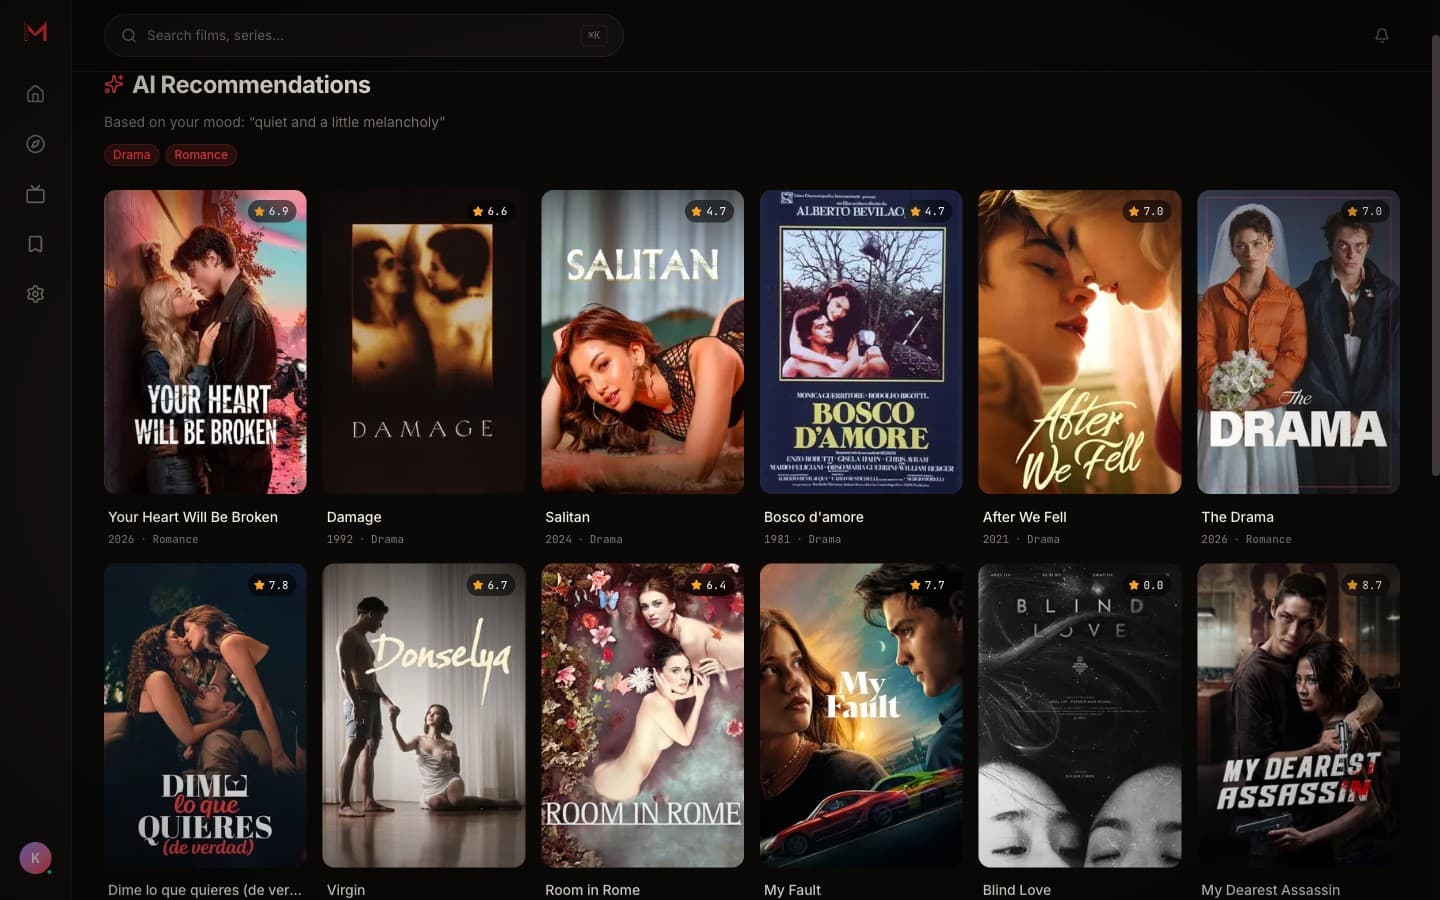This screenshot has height=900, width=1440.
Task: Click the 4.7 rating badge on Bosco d'amore
Action: (x=928, y=211)
